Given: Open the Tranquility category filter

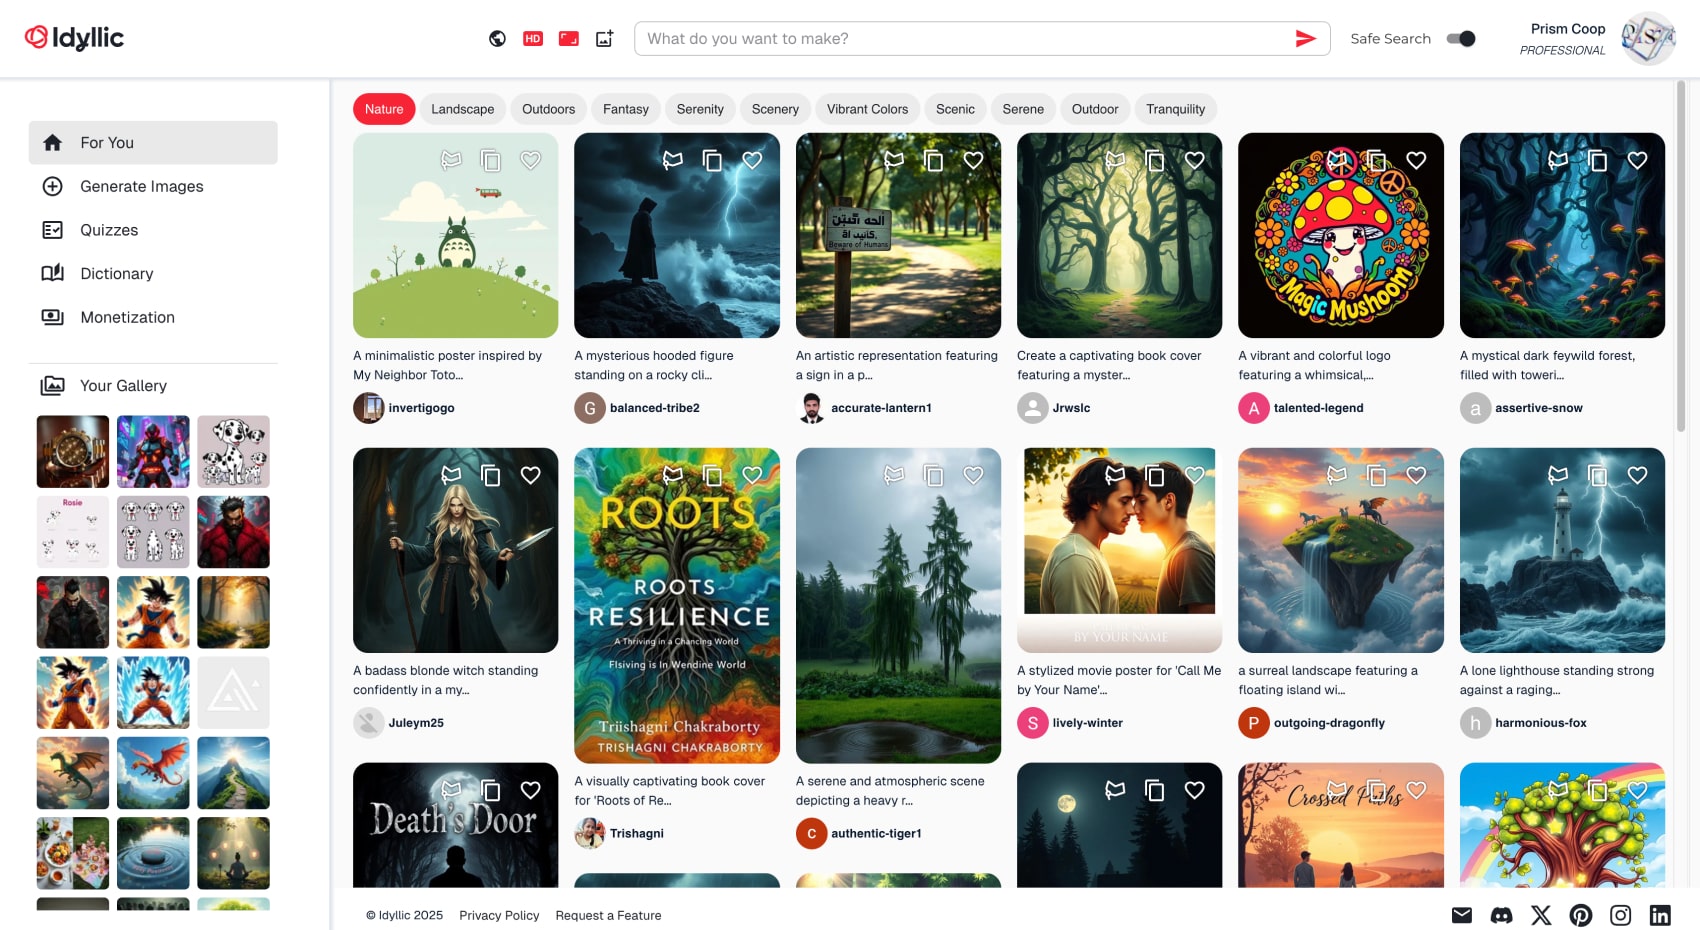Looking at the screenshot, I should (x=1175, y=109).
